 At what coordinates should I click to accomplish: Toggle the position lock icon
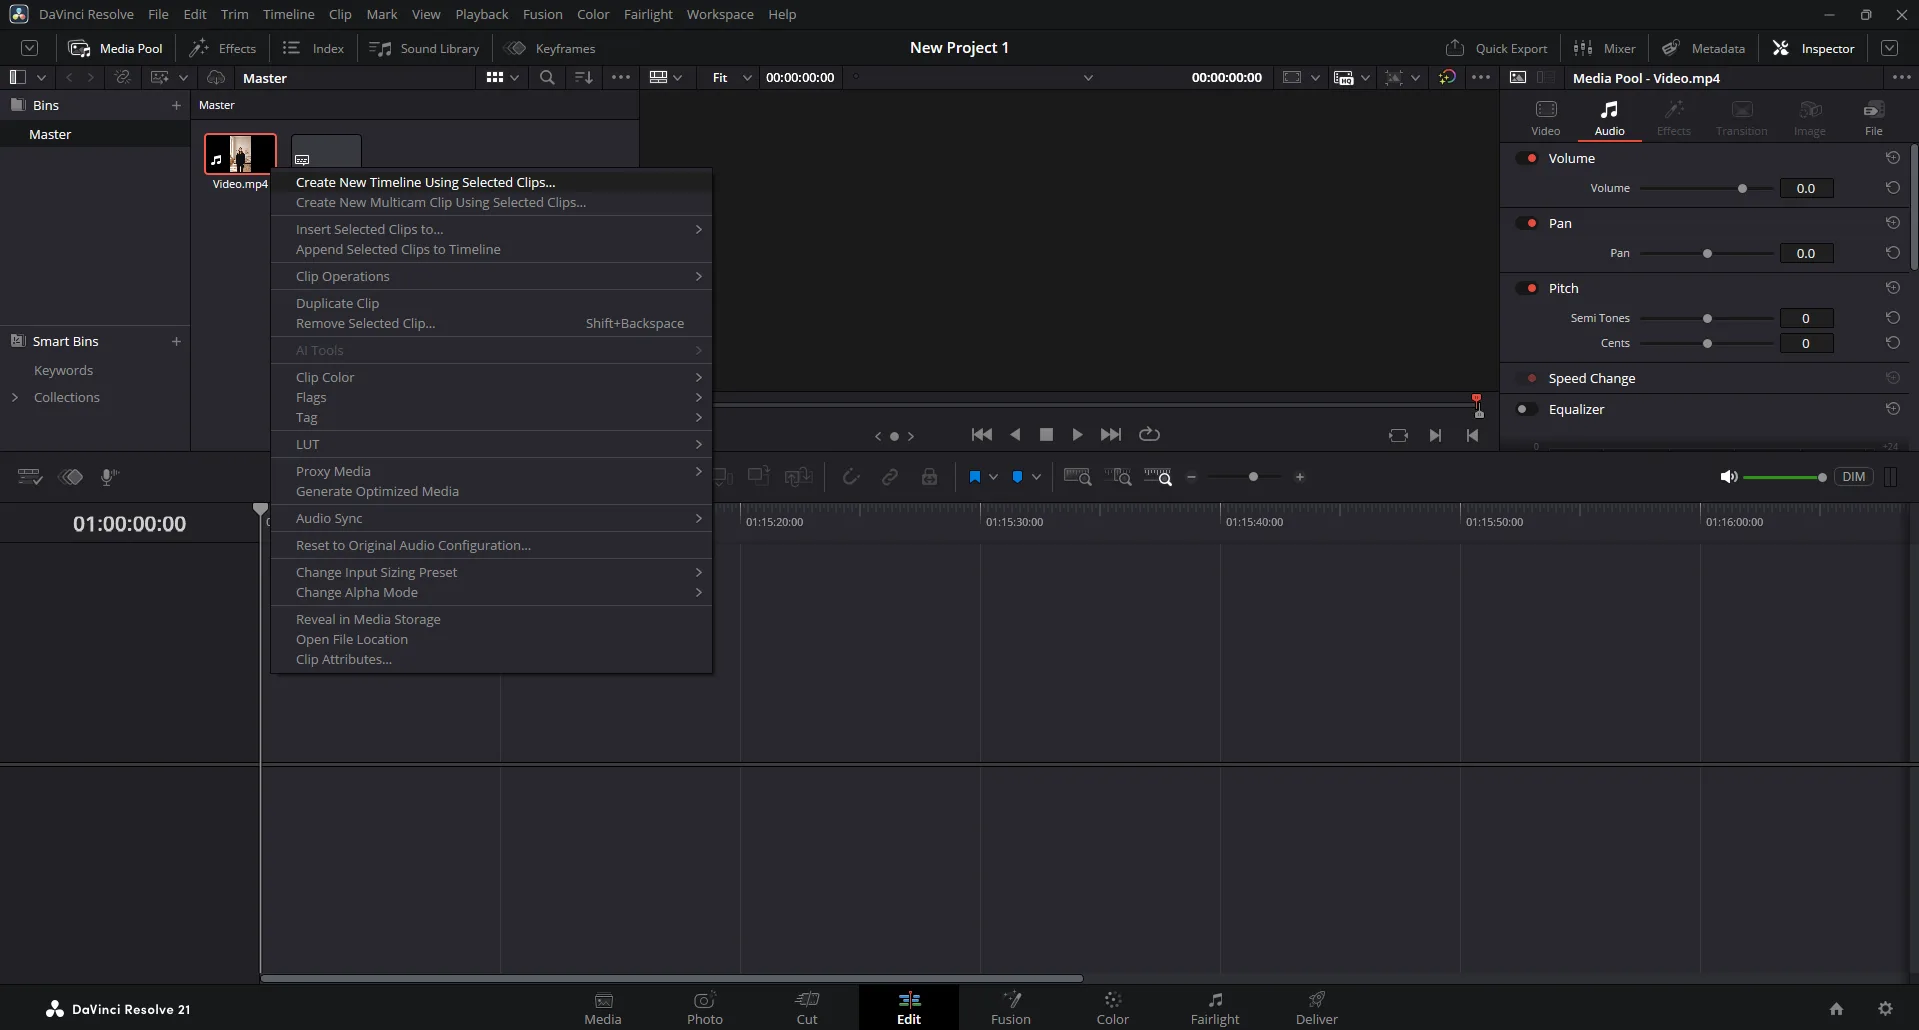click(929, 477)
